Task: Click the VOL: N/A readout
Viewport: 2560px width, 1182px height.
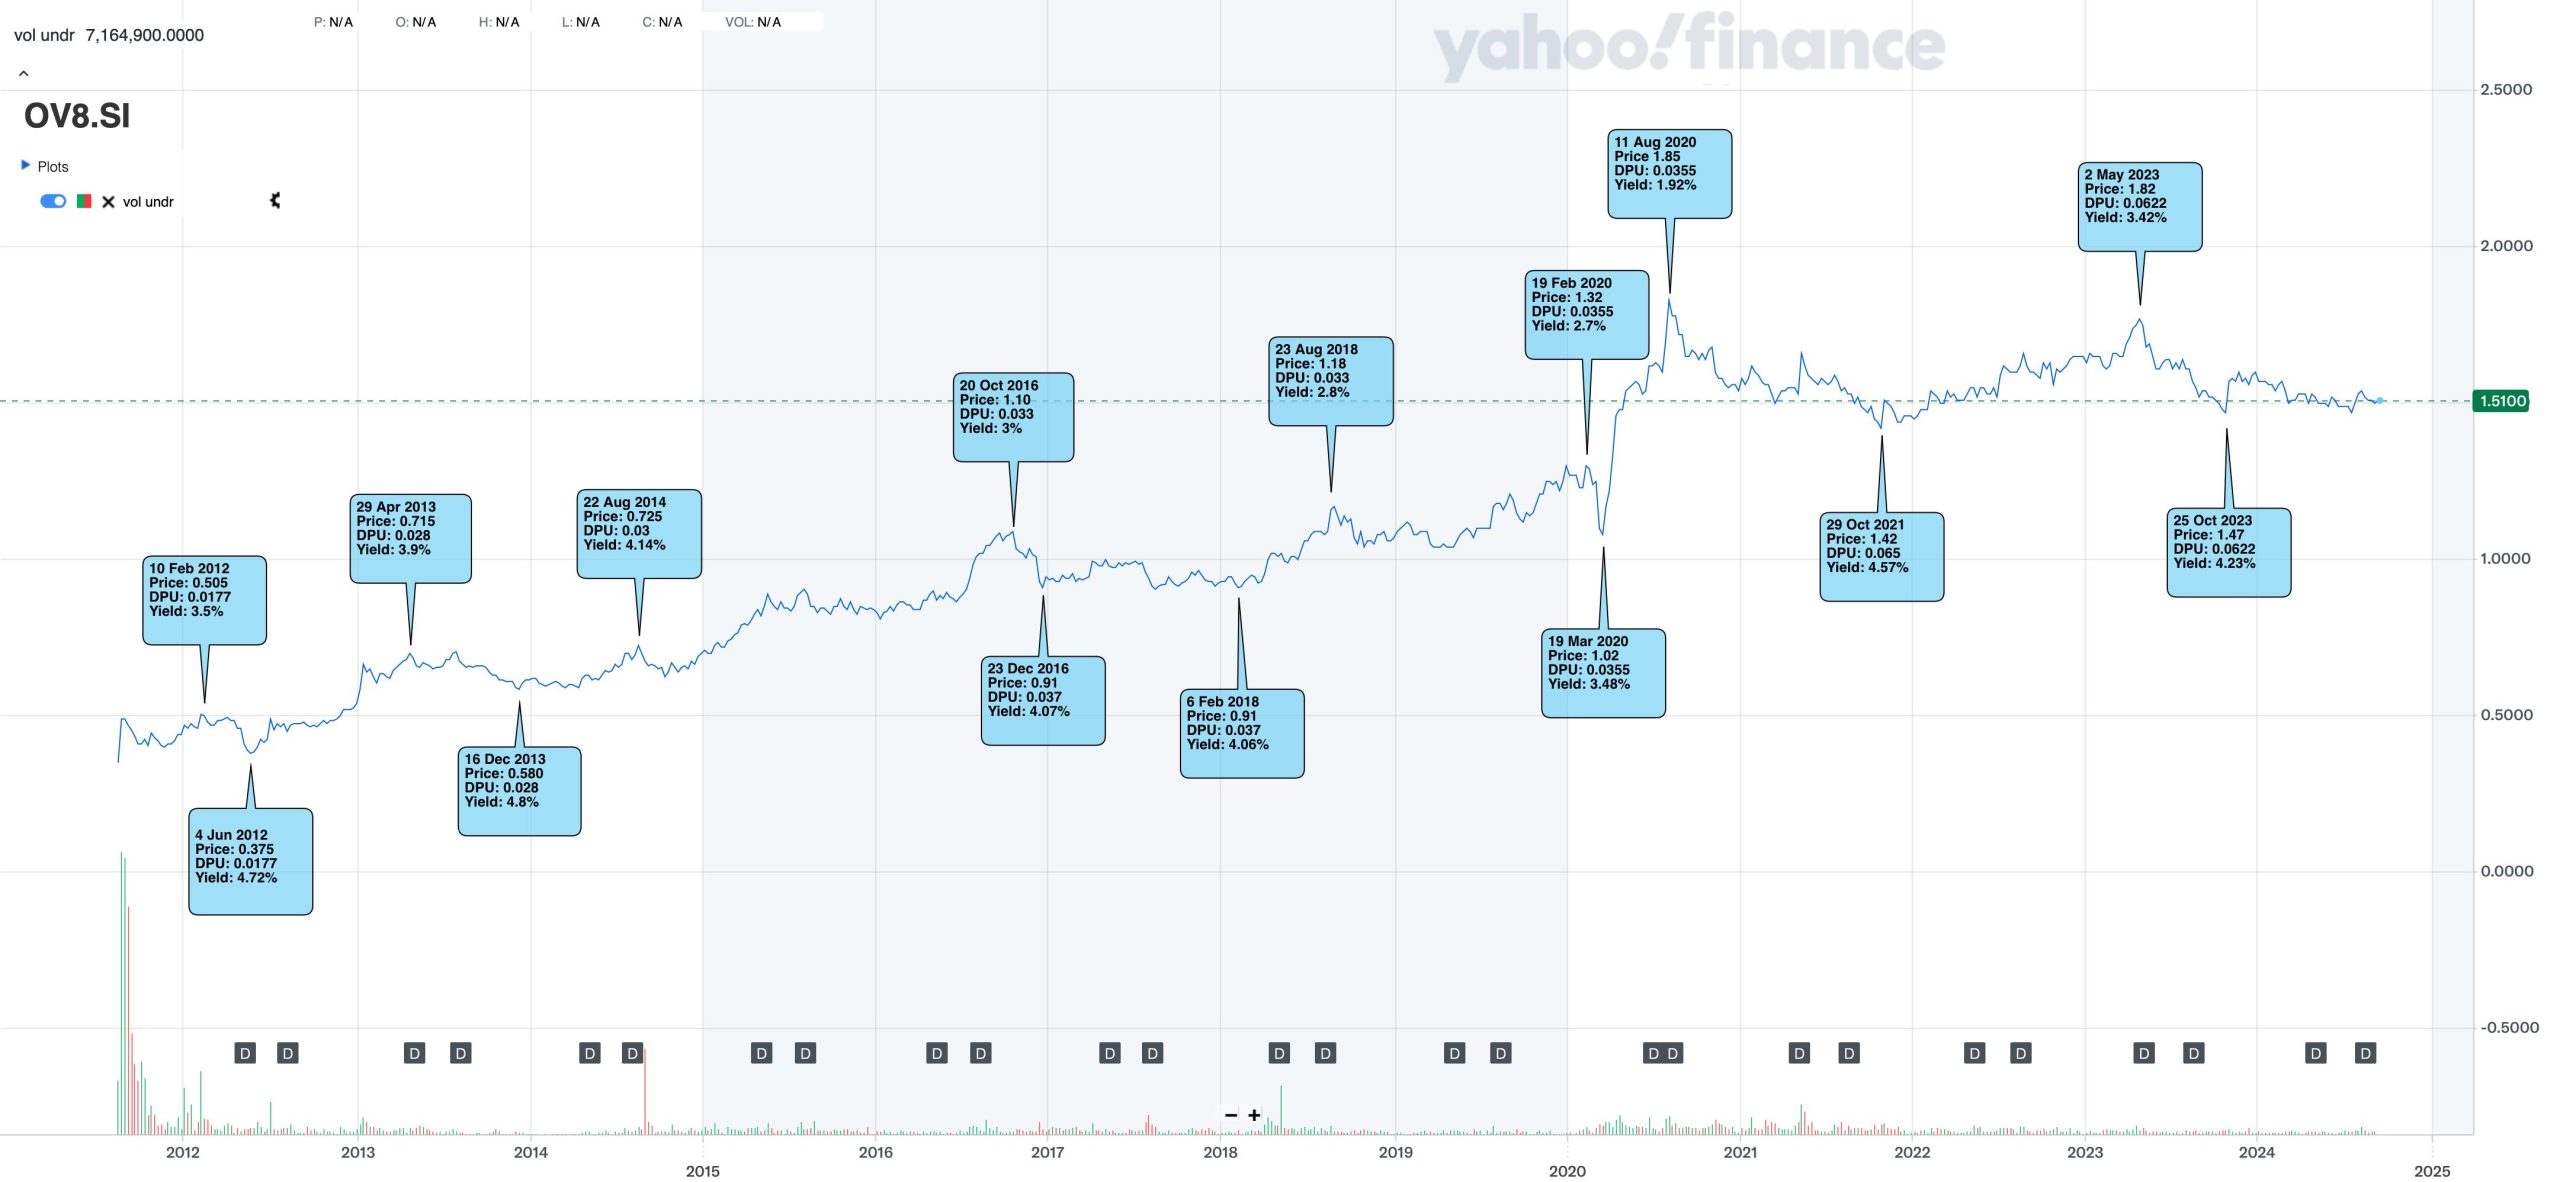Action: [753, 22]
